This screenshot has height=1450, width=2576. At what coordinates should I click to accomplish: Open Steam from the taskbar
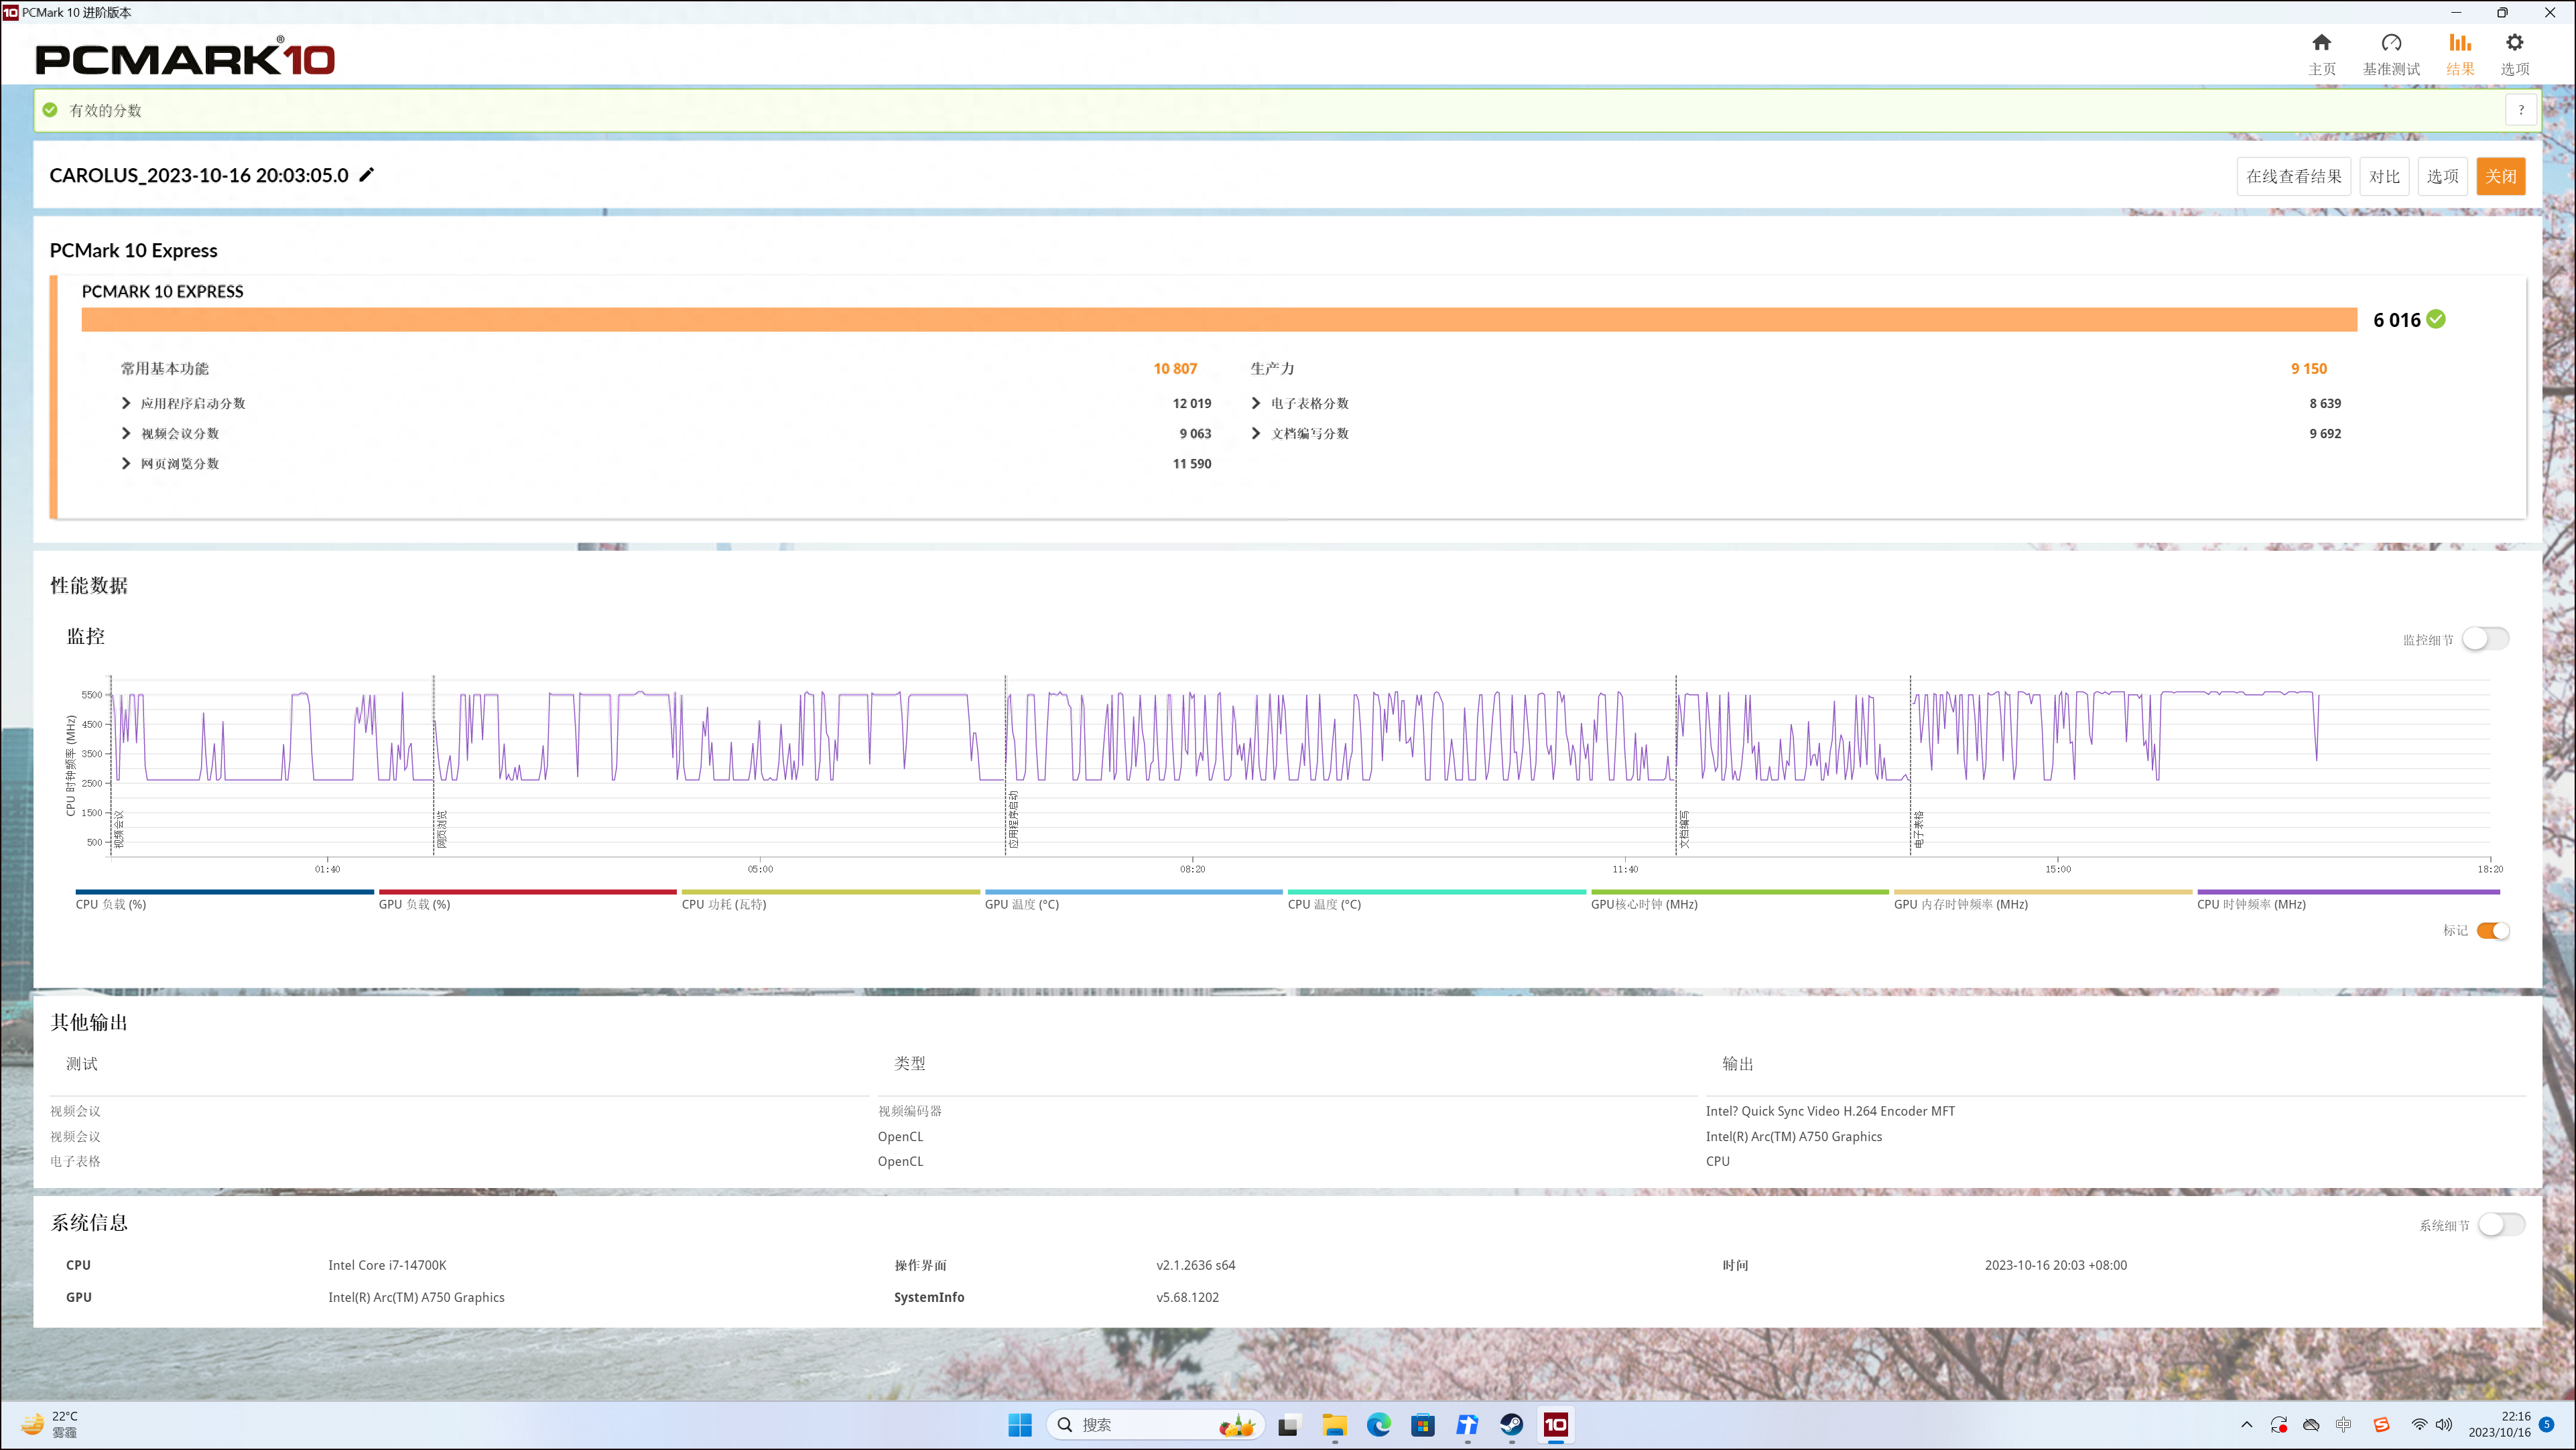coord(1511,1425)
